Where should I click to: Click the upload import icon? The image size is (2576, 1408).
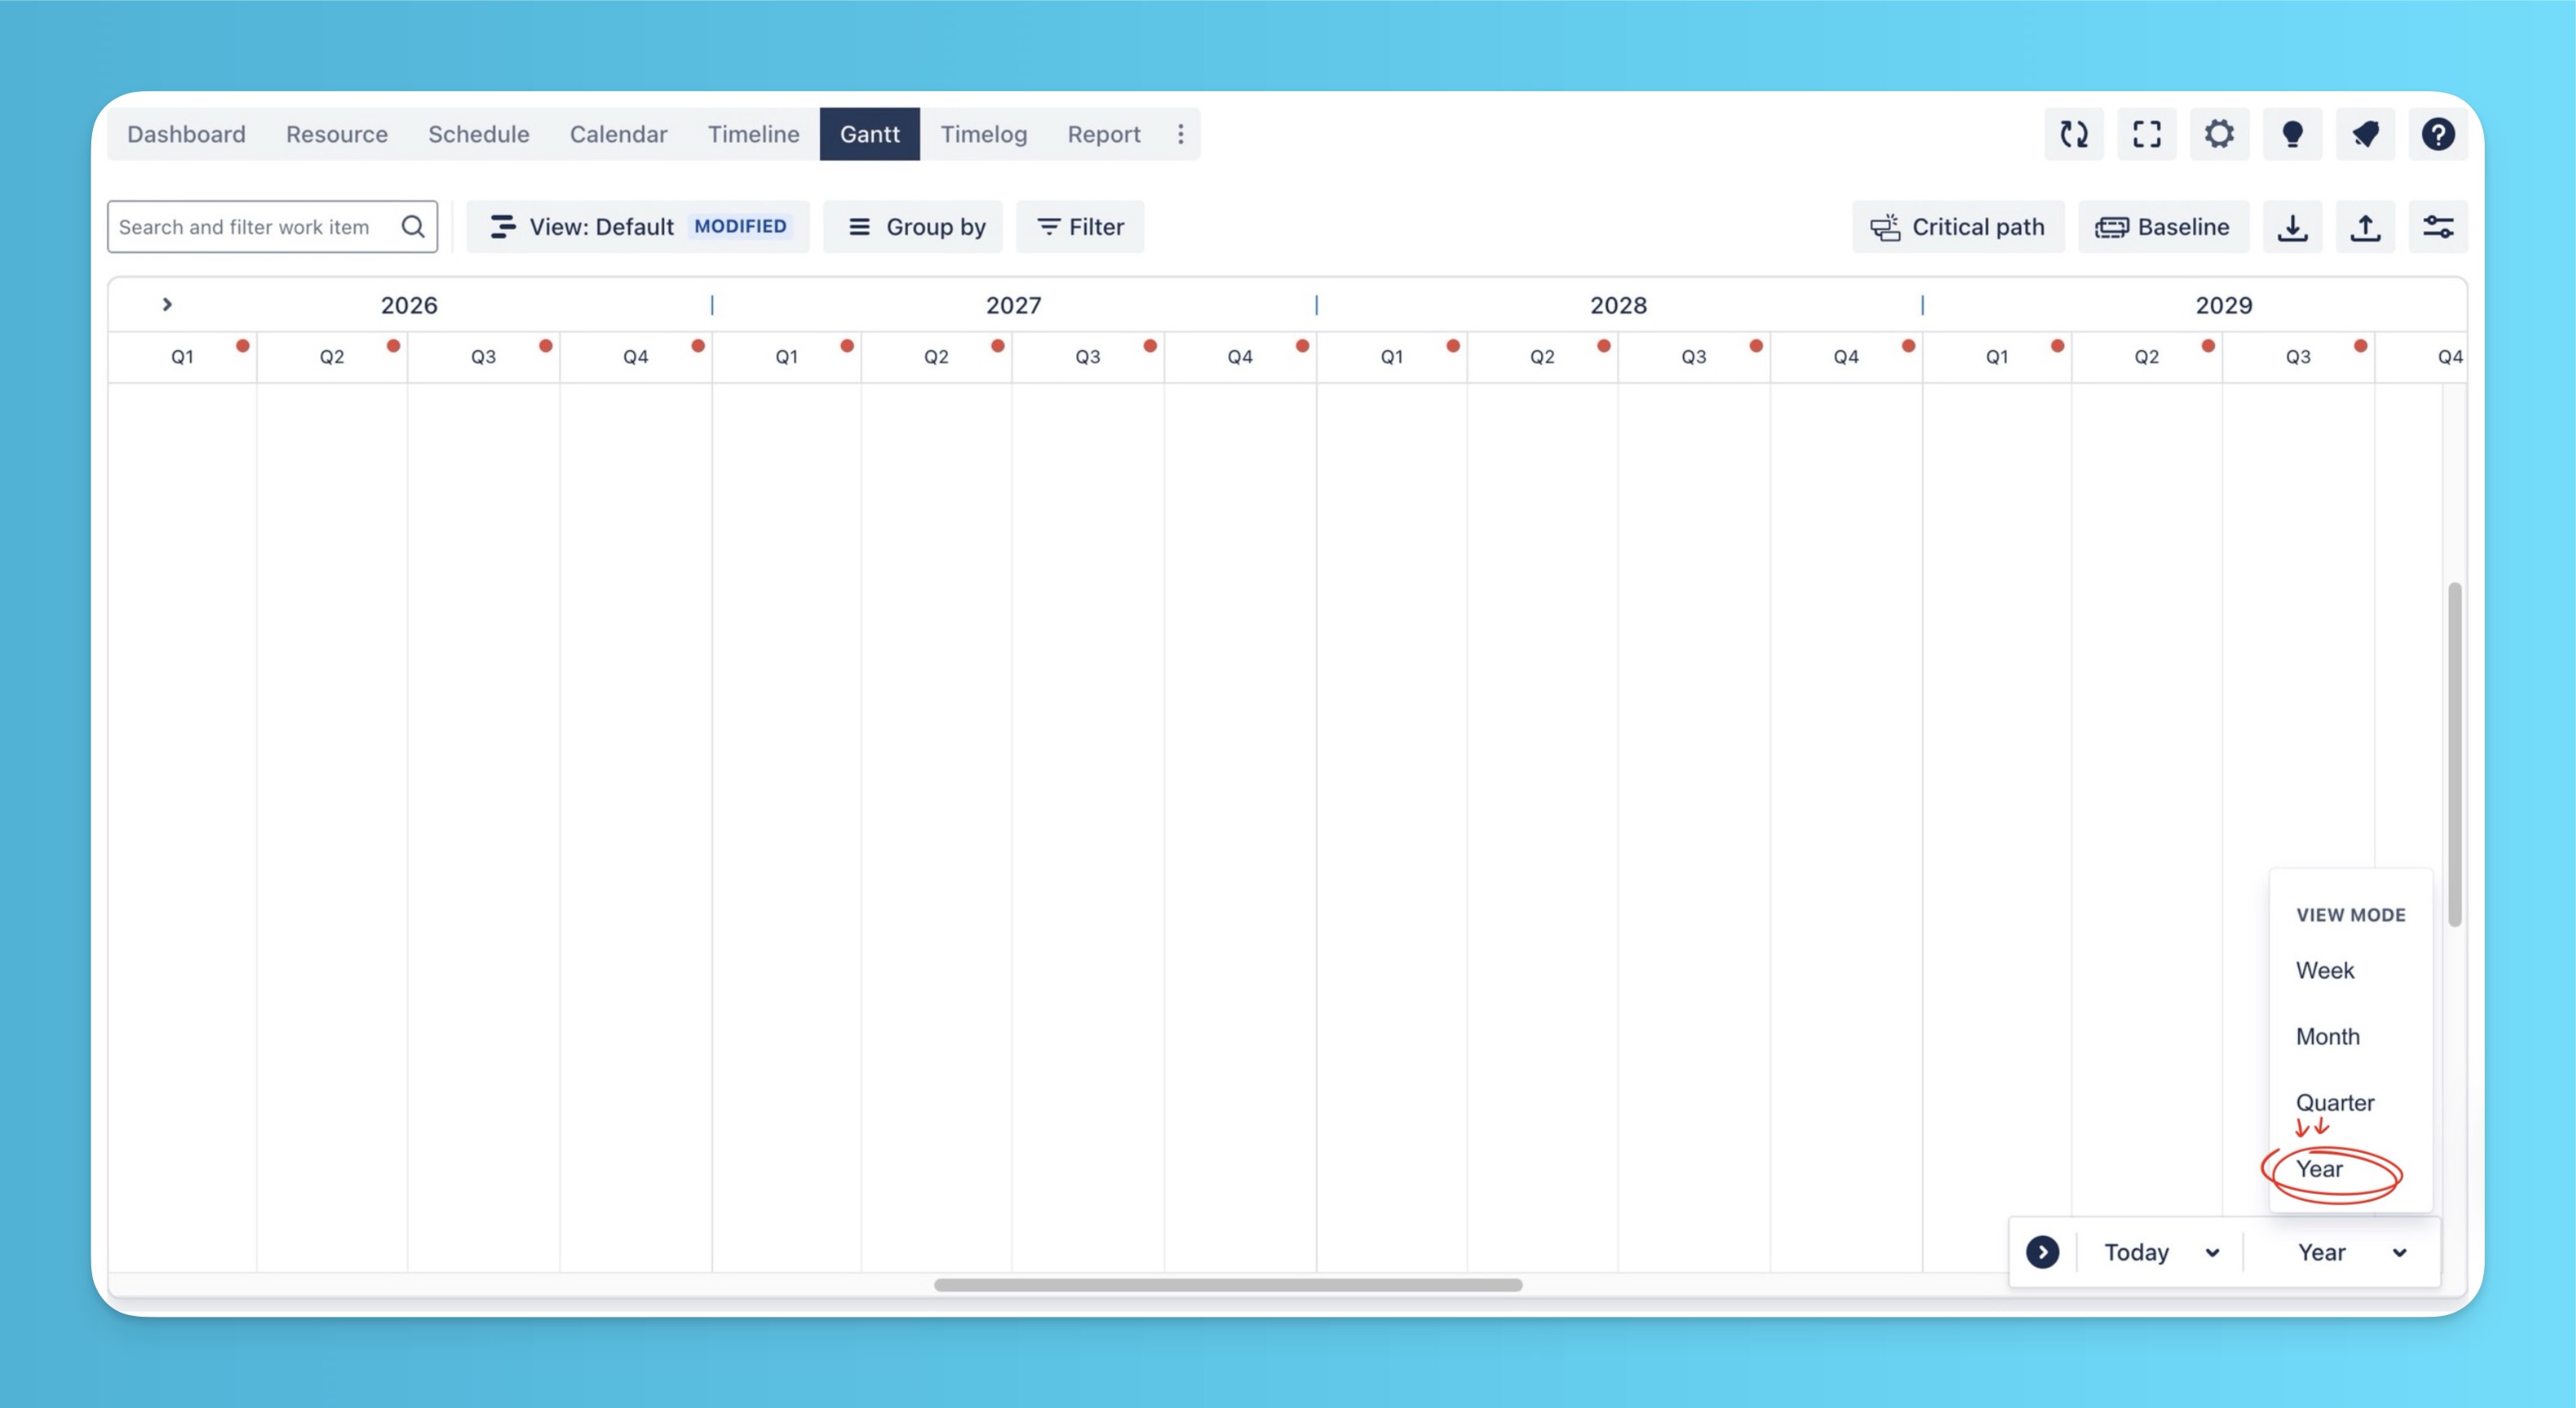coord(2365,227)
